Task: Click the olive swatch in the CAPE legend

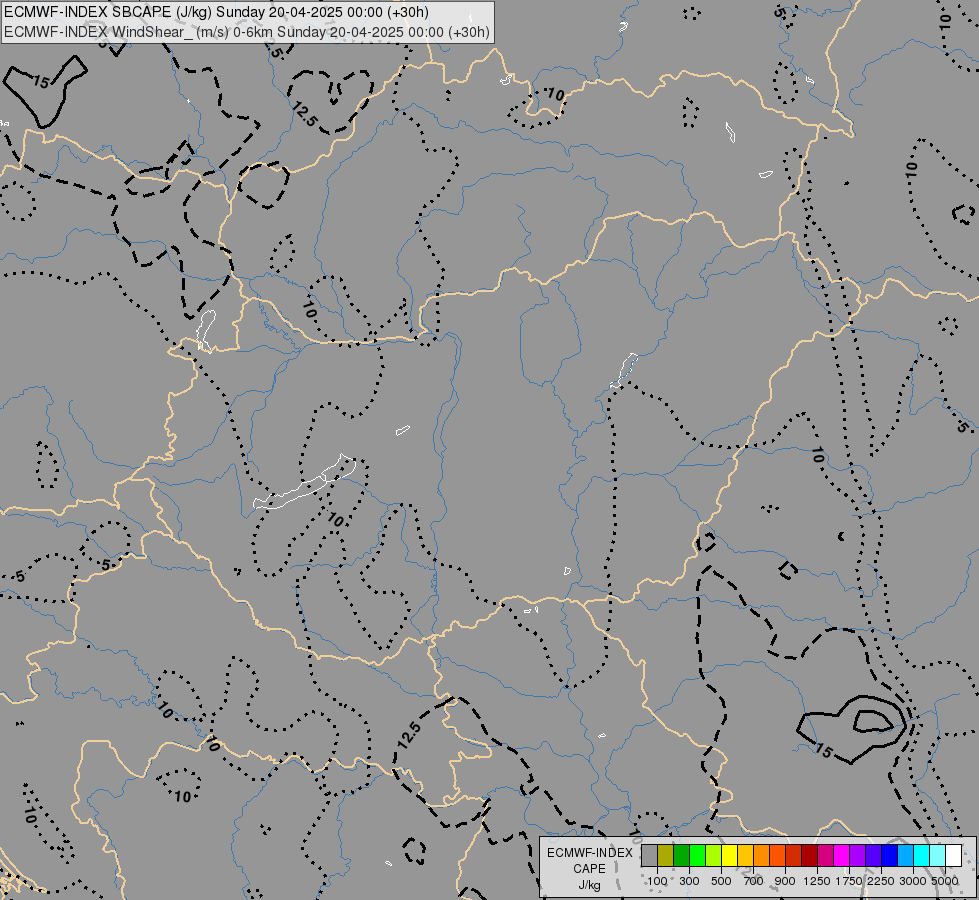Action: coord(666,856)
